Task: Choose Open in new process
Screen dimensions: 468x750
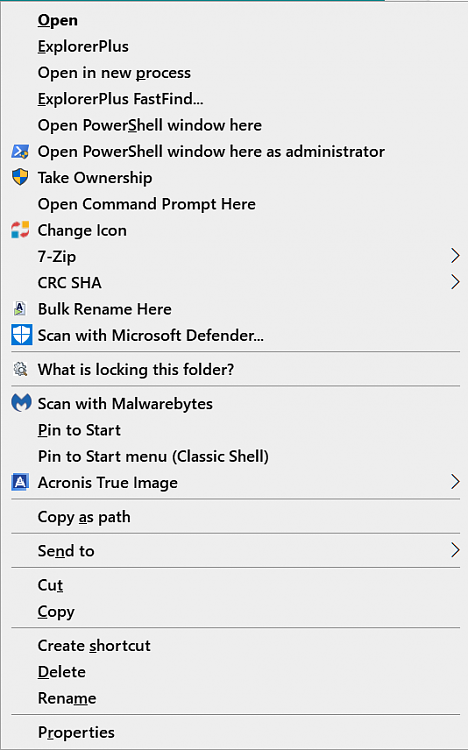Action: (x=114, y=73)
